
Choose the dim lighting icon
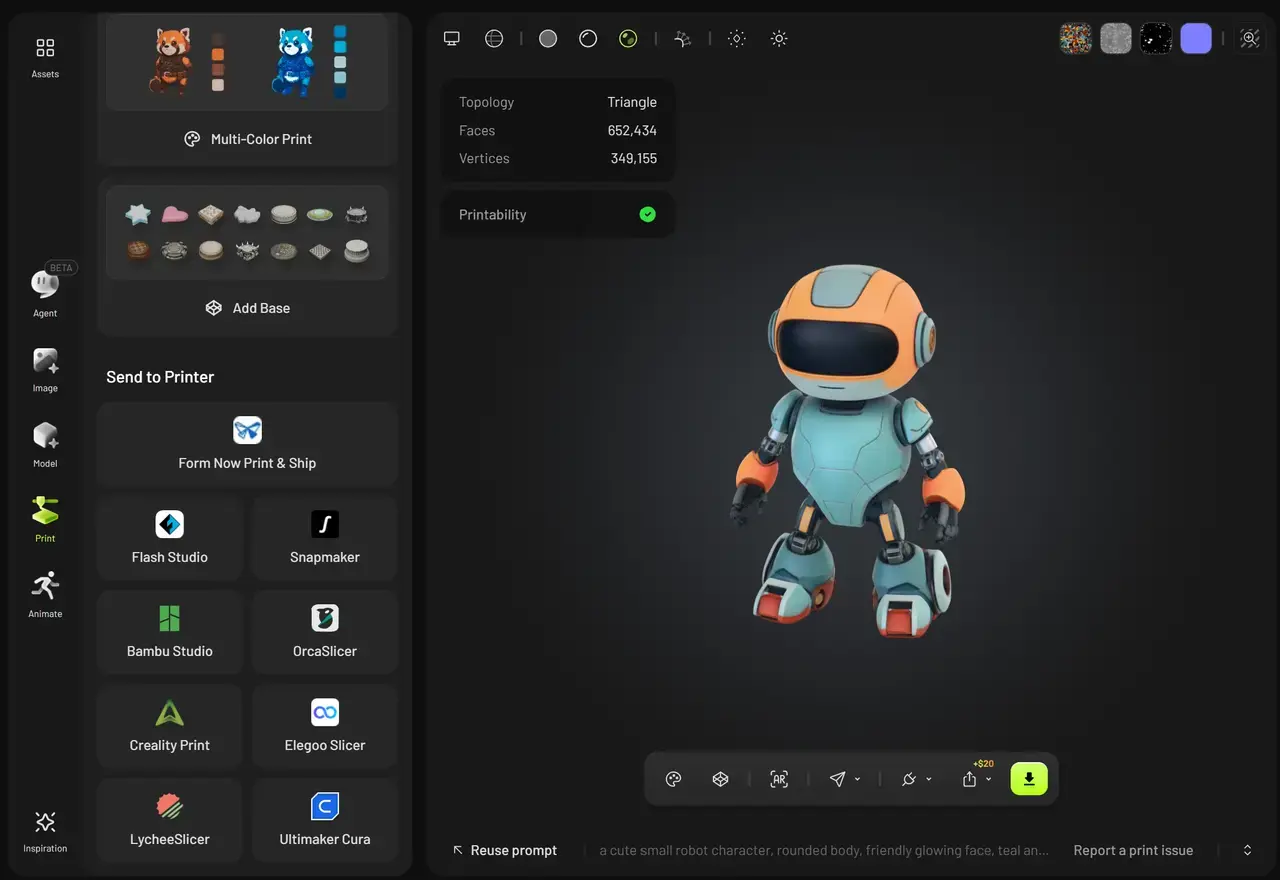tap(737, 38)
